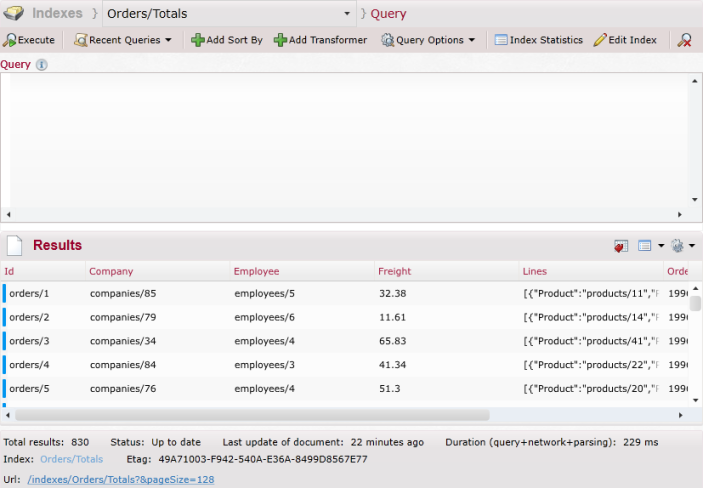Select the orders/3 row
This screenshot has height=488, width=703.
coord(344,341)
